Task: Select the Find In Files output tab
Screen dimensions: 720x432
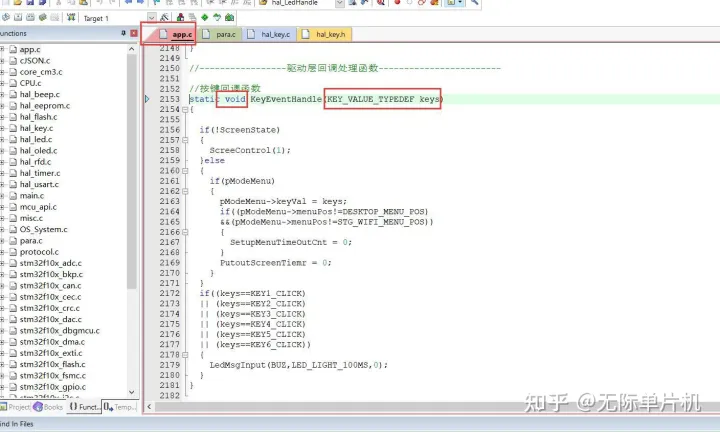Action: point(17,424)
